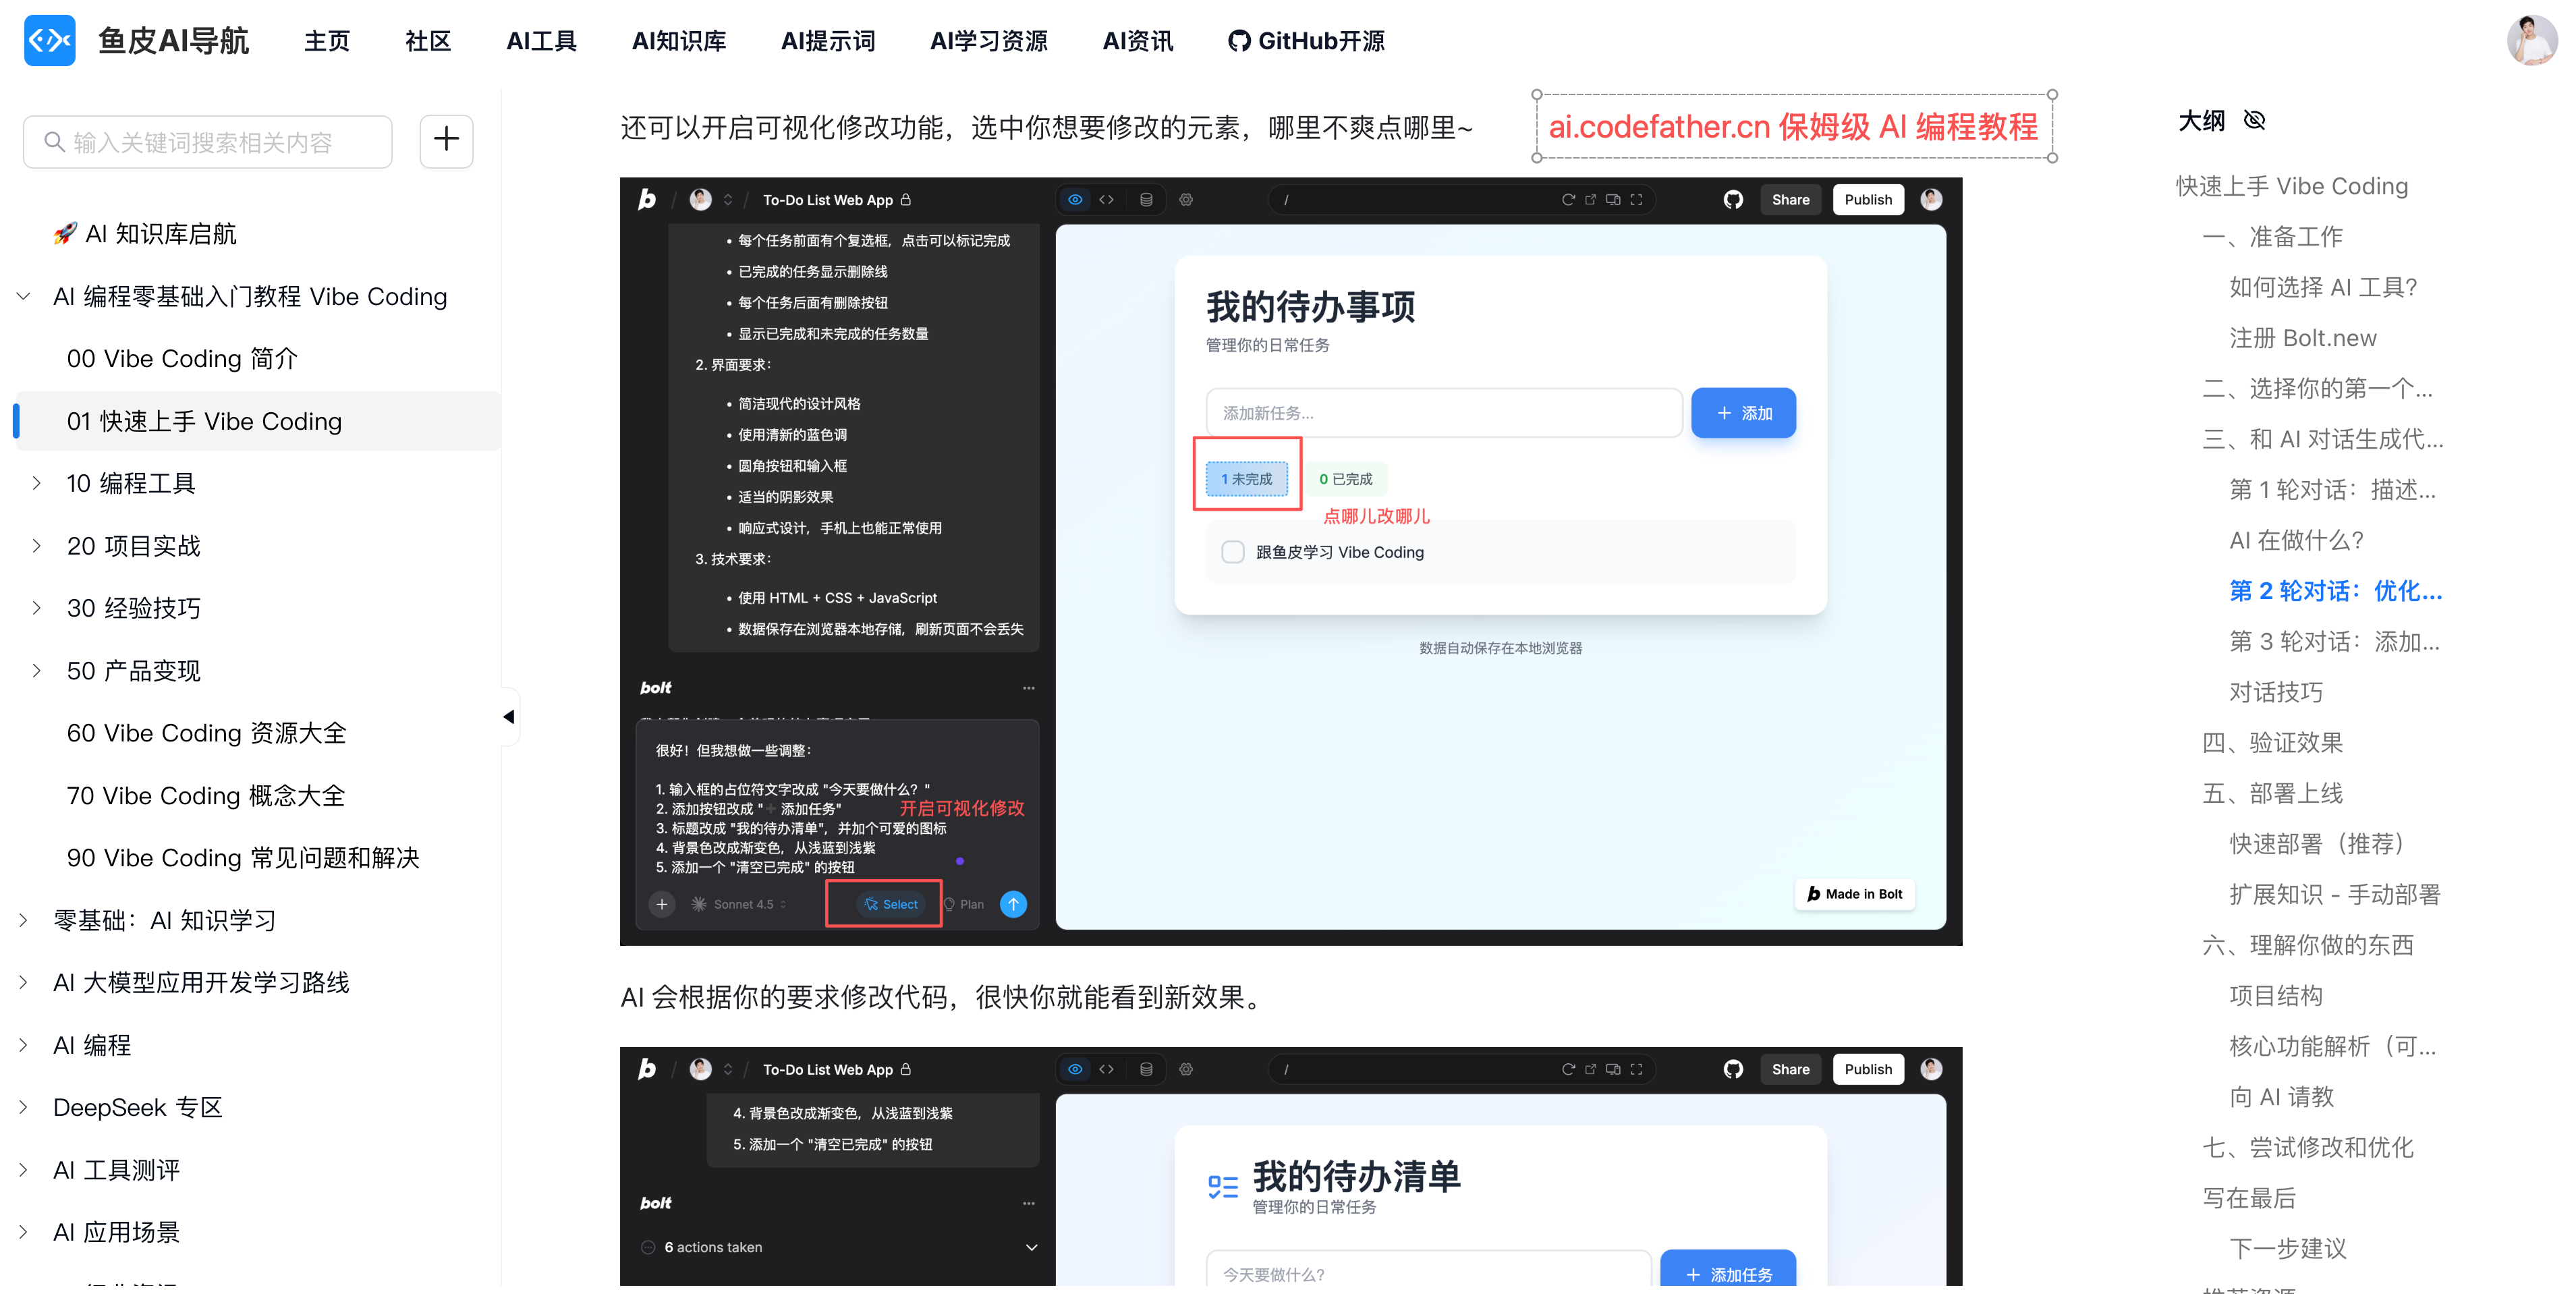Click the 鱼皮AI导航 logo icon
Screen dimensions: 2576x1294
pos(49,40)
